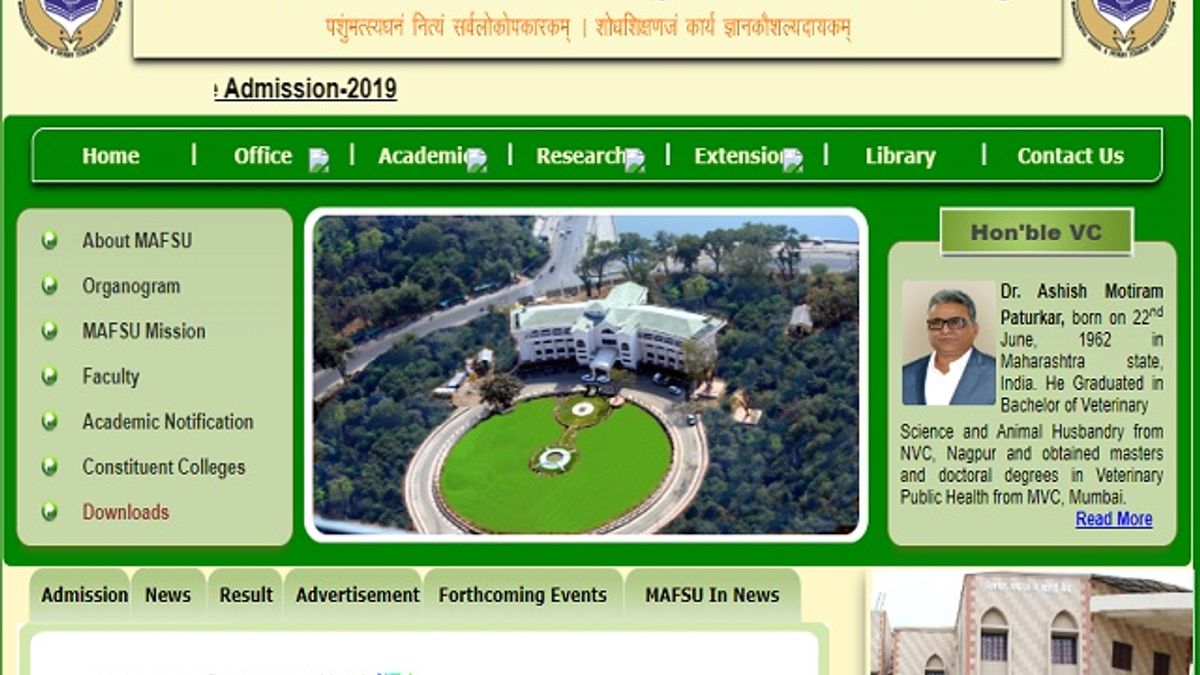Open Constituent Colleges sidebar link
The image size is (1200, 675).
point(164,467)
